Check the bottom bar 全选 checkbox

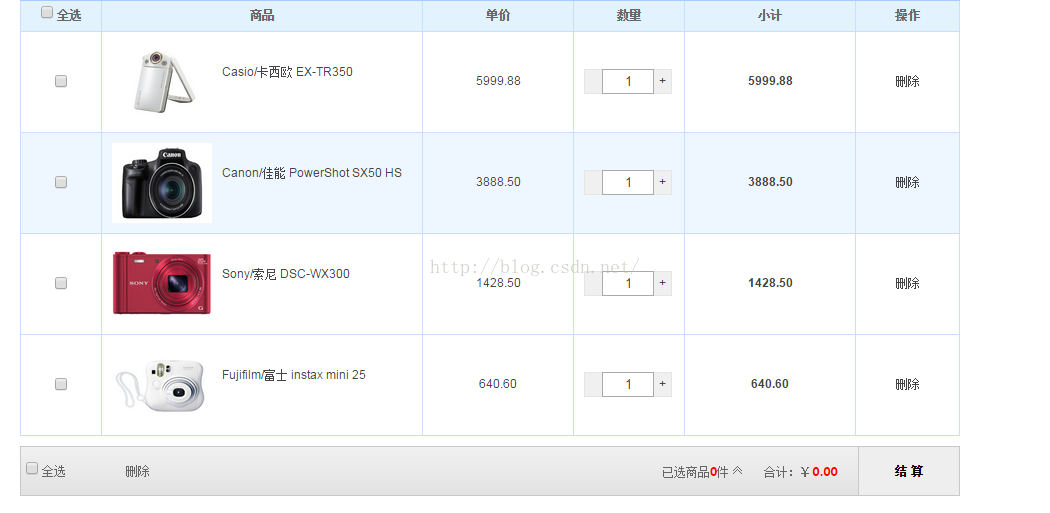tap(31, 468)
